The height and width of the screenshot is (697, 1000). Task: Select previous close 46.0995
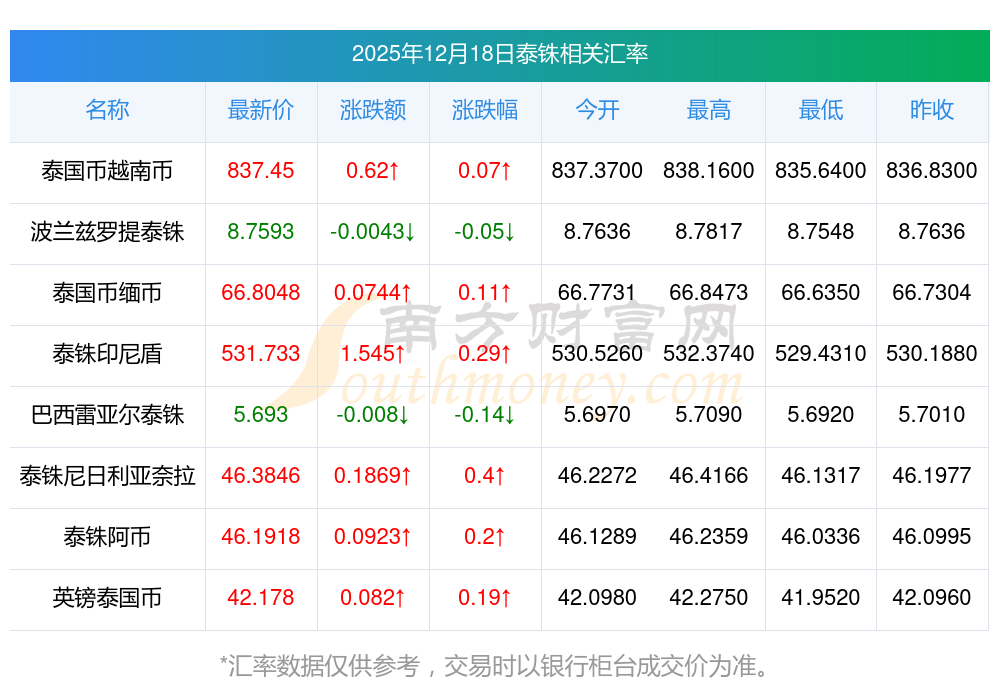932,536
